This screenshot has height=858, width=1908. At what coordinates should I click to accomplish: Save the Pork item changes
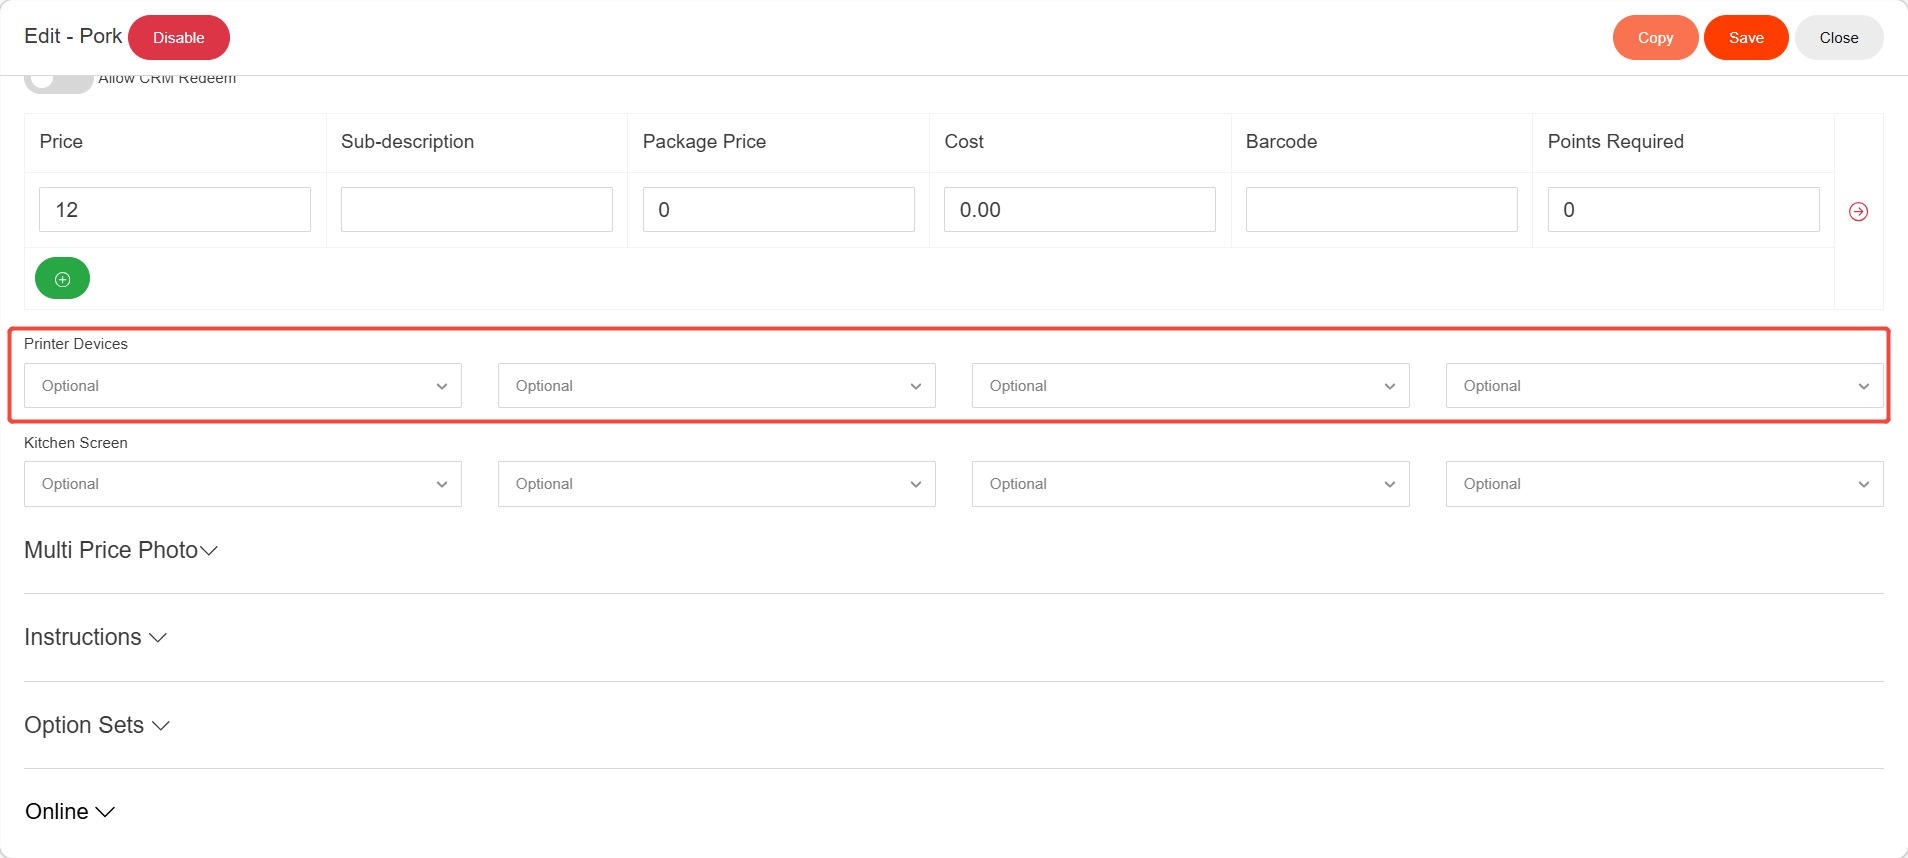pos(1746,38)
